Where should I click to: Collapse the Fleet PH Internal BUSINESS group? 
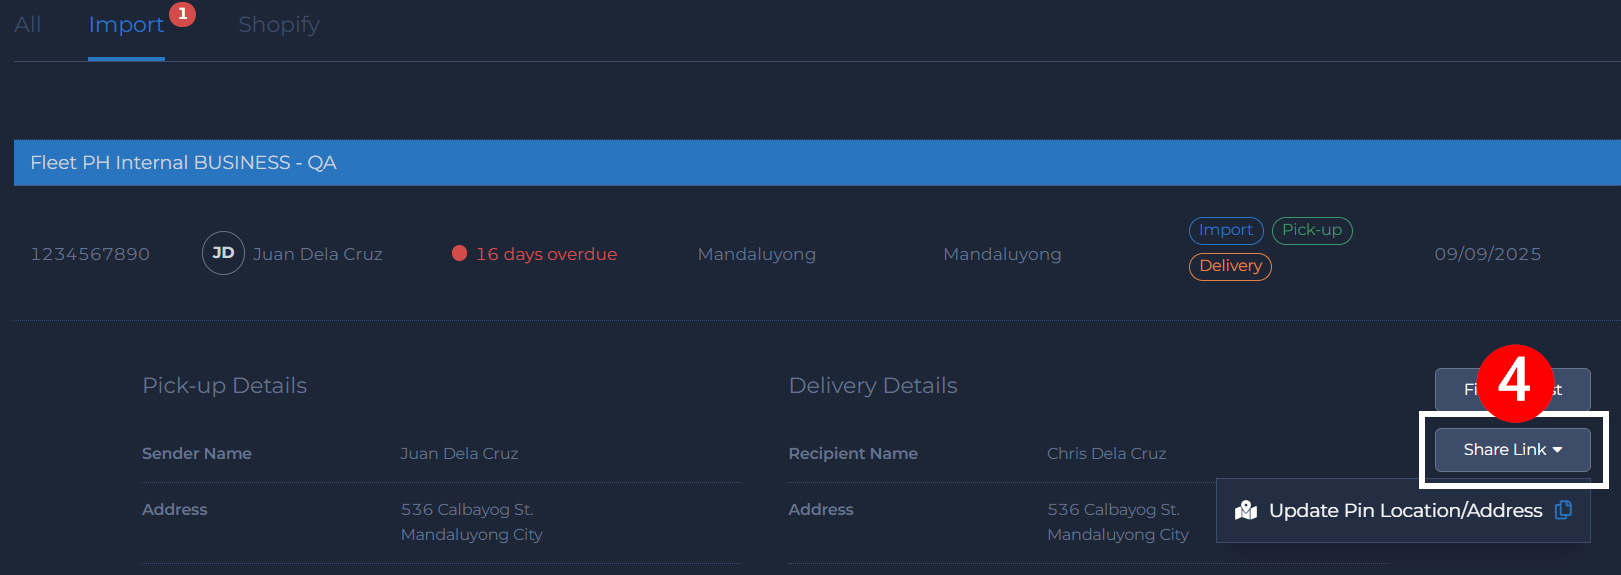pos(183,163)
